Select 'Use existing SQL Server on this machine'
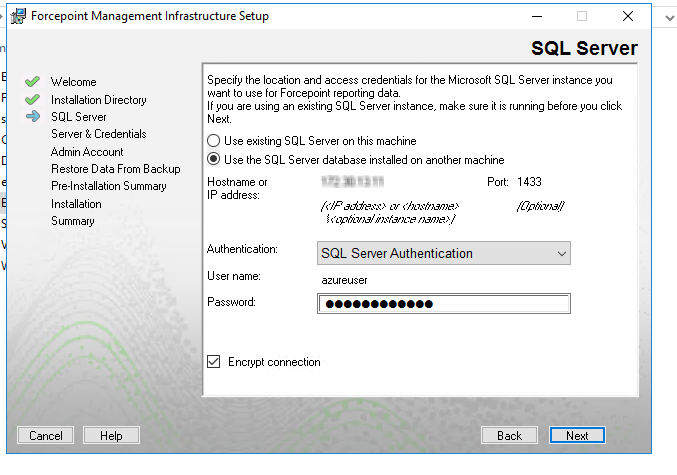This screenshot has width=677, height=475. [213, 141]
